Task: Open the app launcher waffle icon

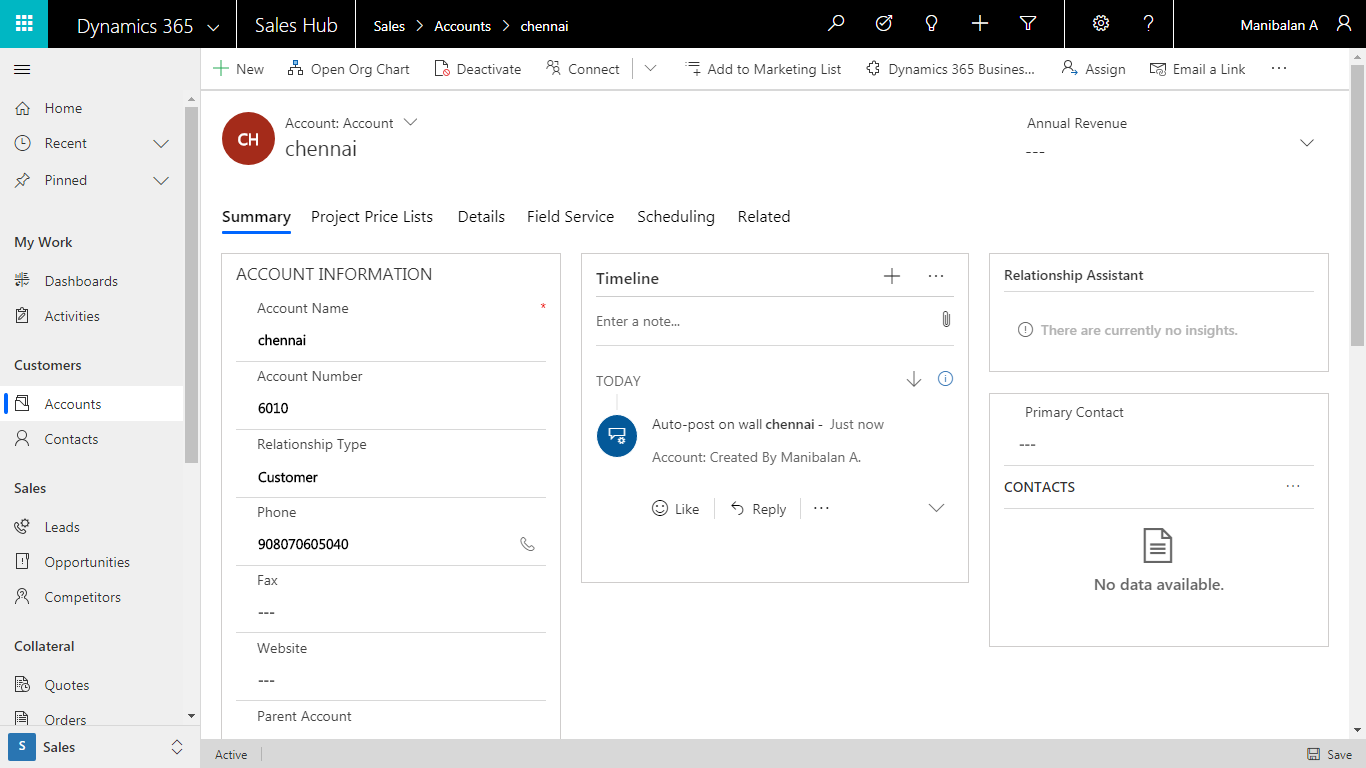Action: [24, 24]
